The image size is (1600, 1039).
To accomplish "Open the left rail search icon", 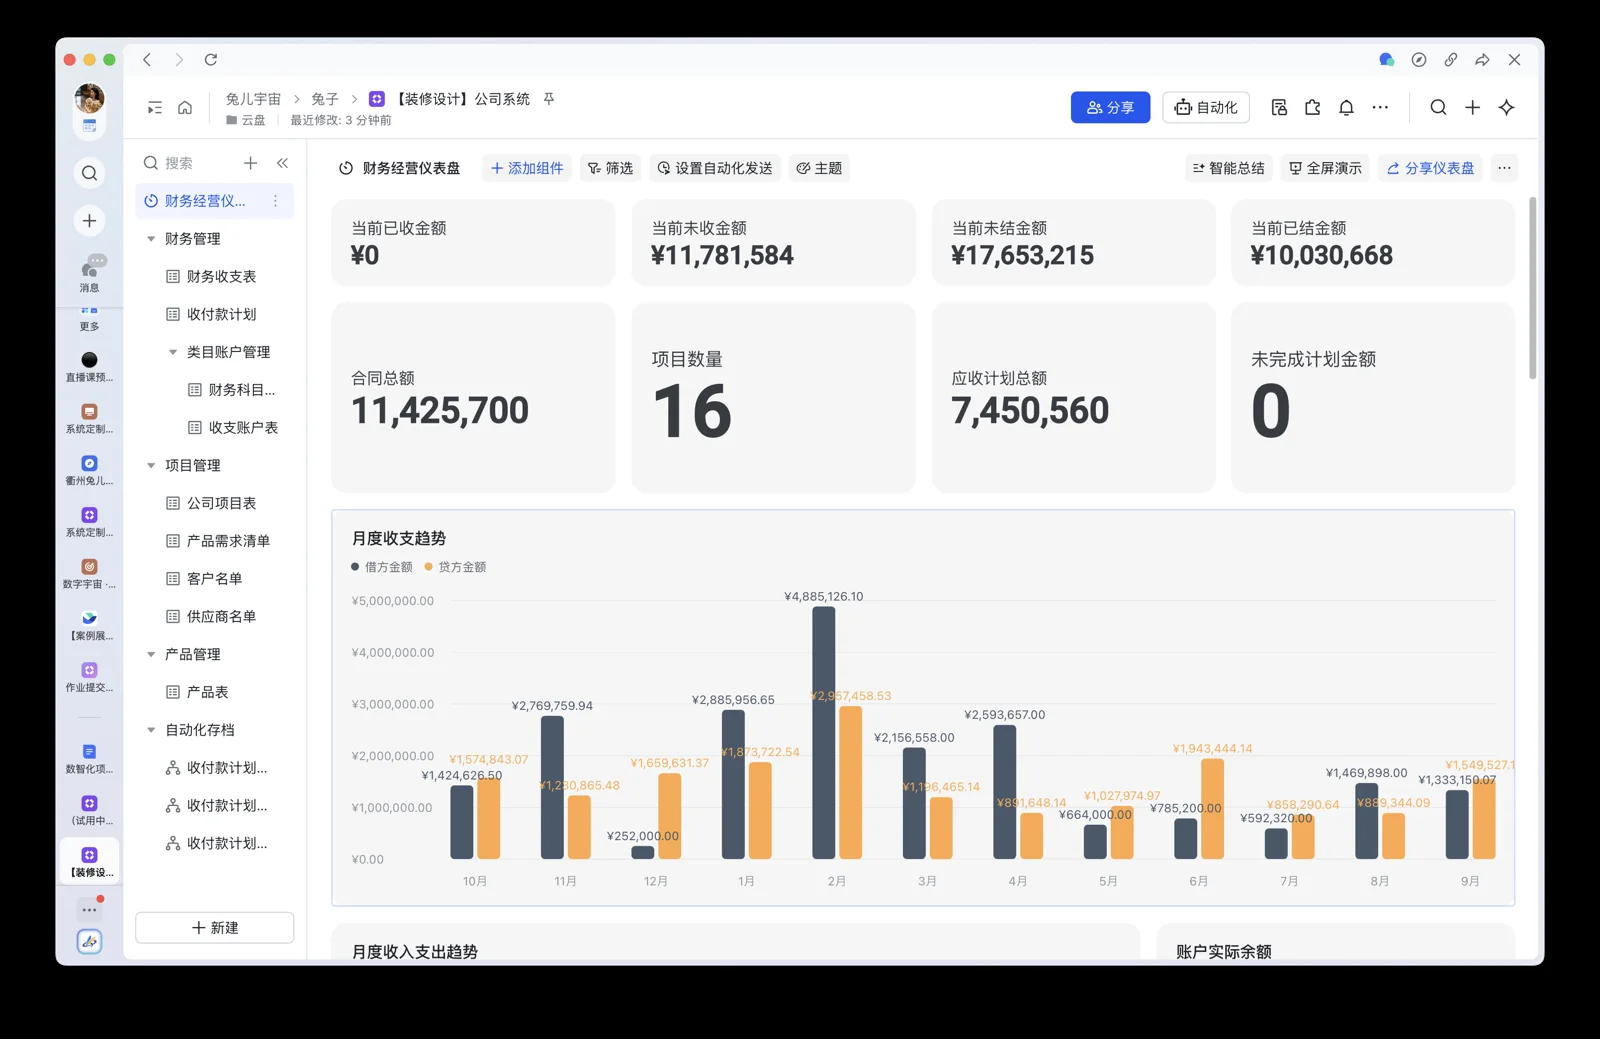I will click(x=89, y=173).
